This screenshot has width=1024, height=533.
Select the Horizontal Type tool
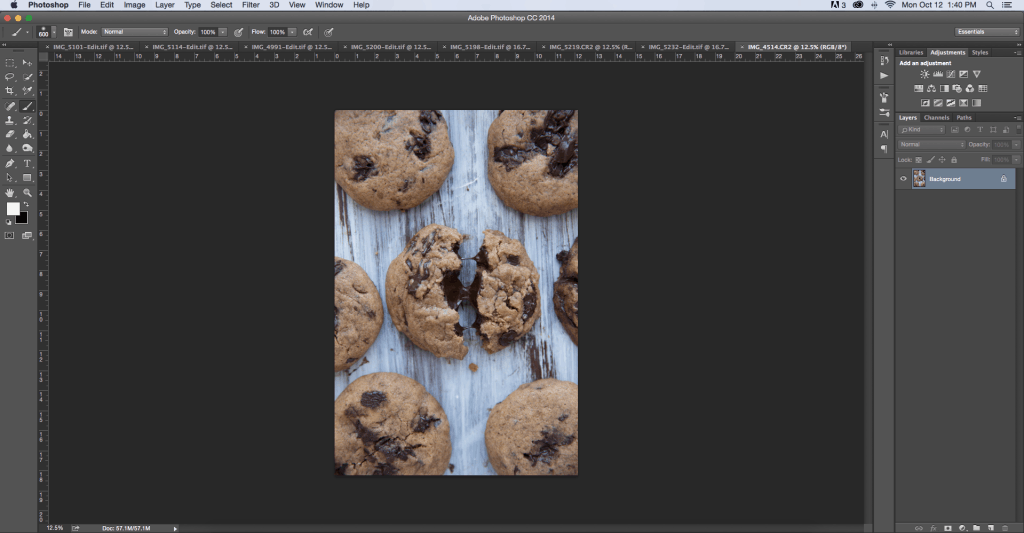27,163
